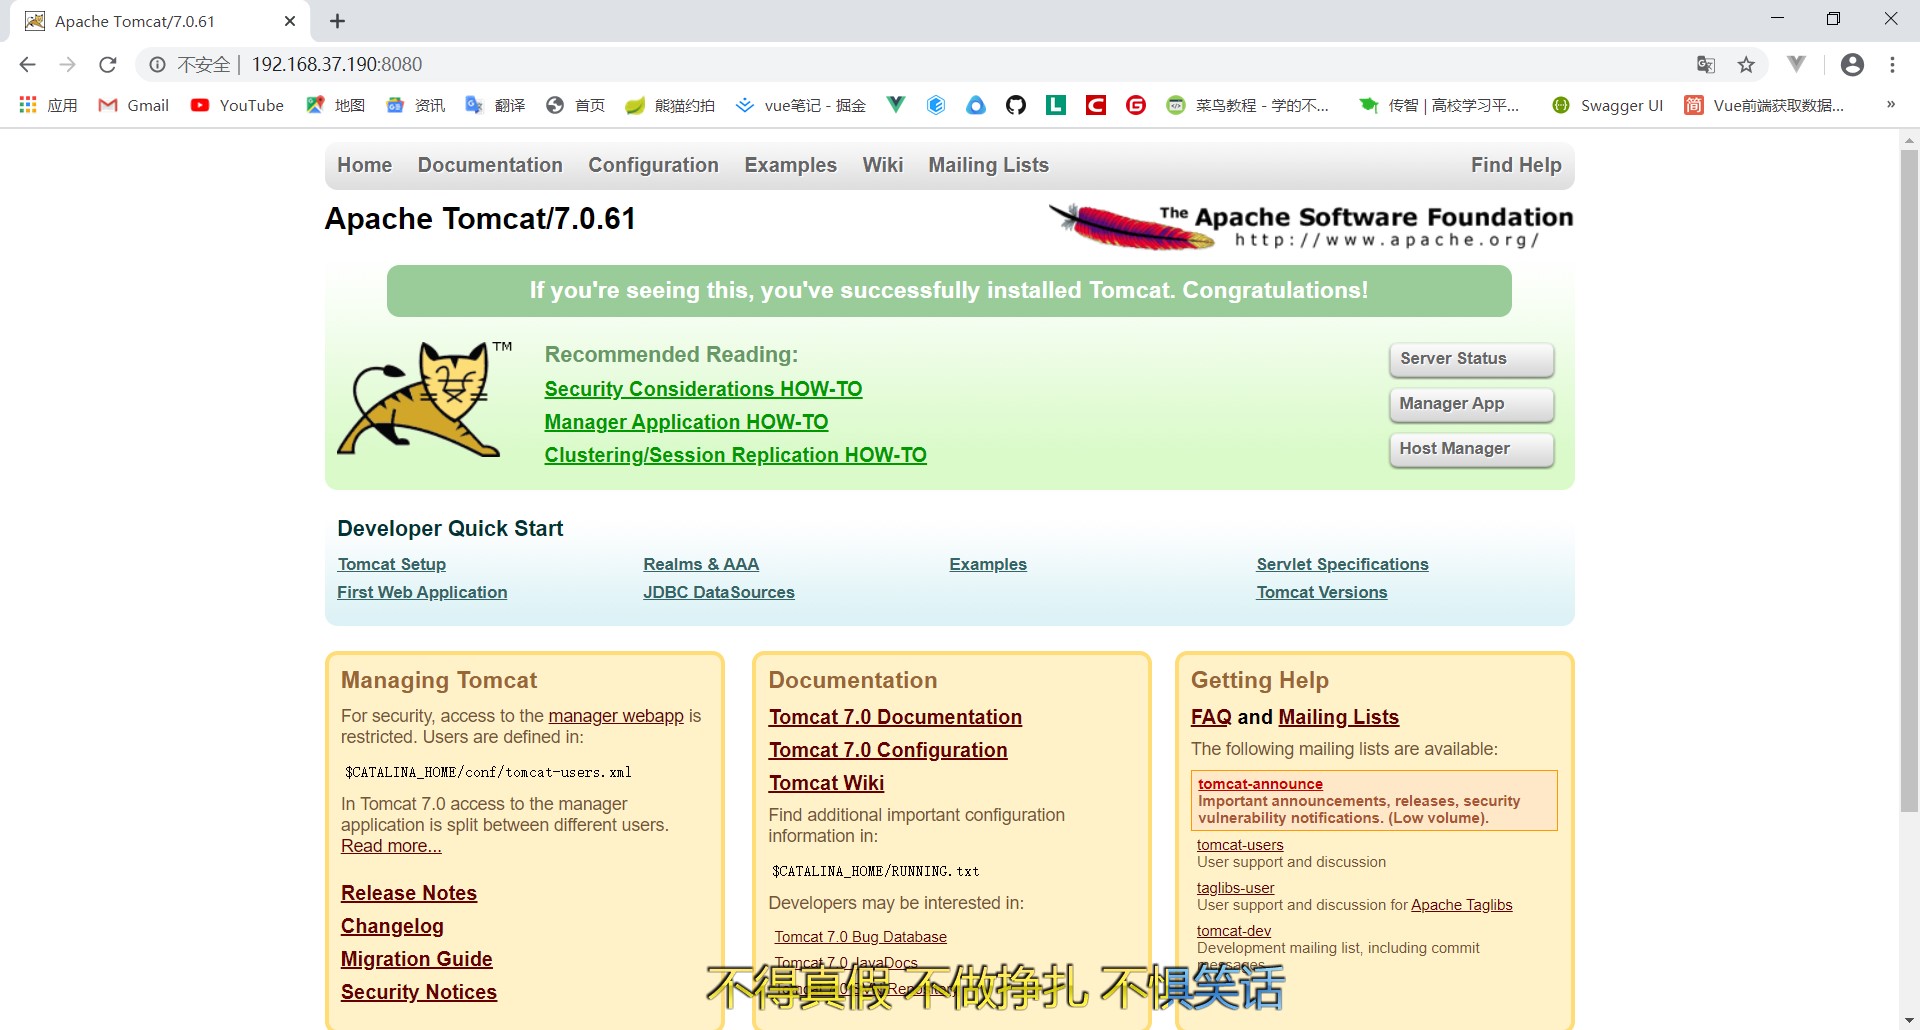
Task: Go back using the browser back arrow
Action: (x=27, y=65)
